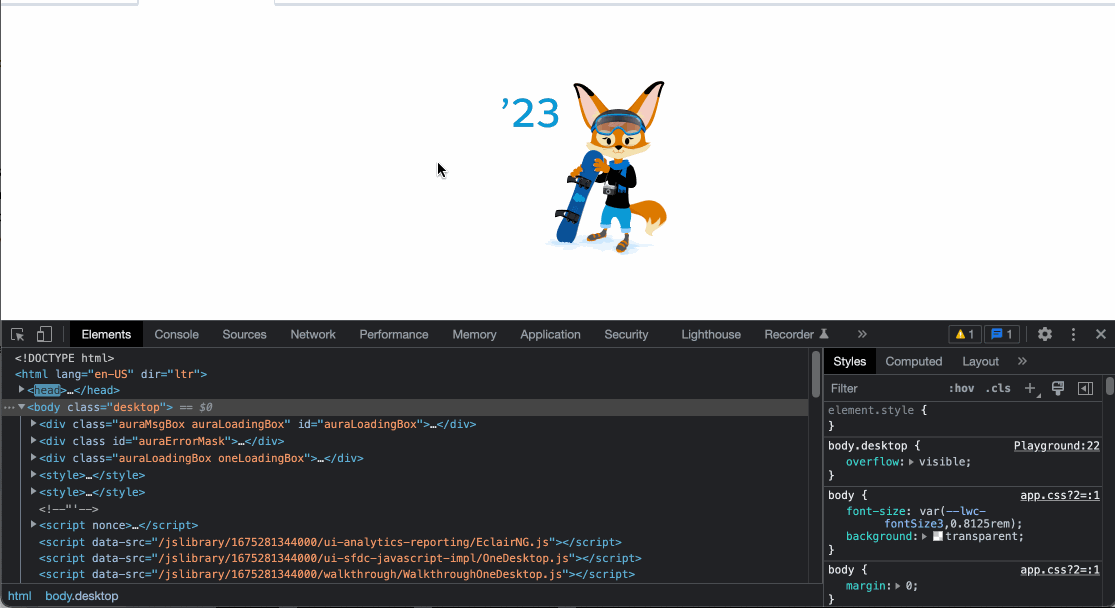Open DevTools settings via gear icon
The image size is (1115, 608).
[x=1045, y=334]
